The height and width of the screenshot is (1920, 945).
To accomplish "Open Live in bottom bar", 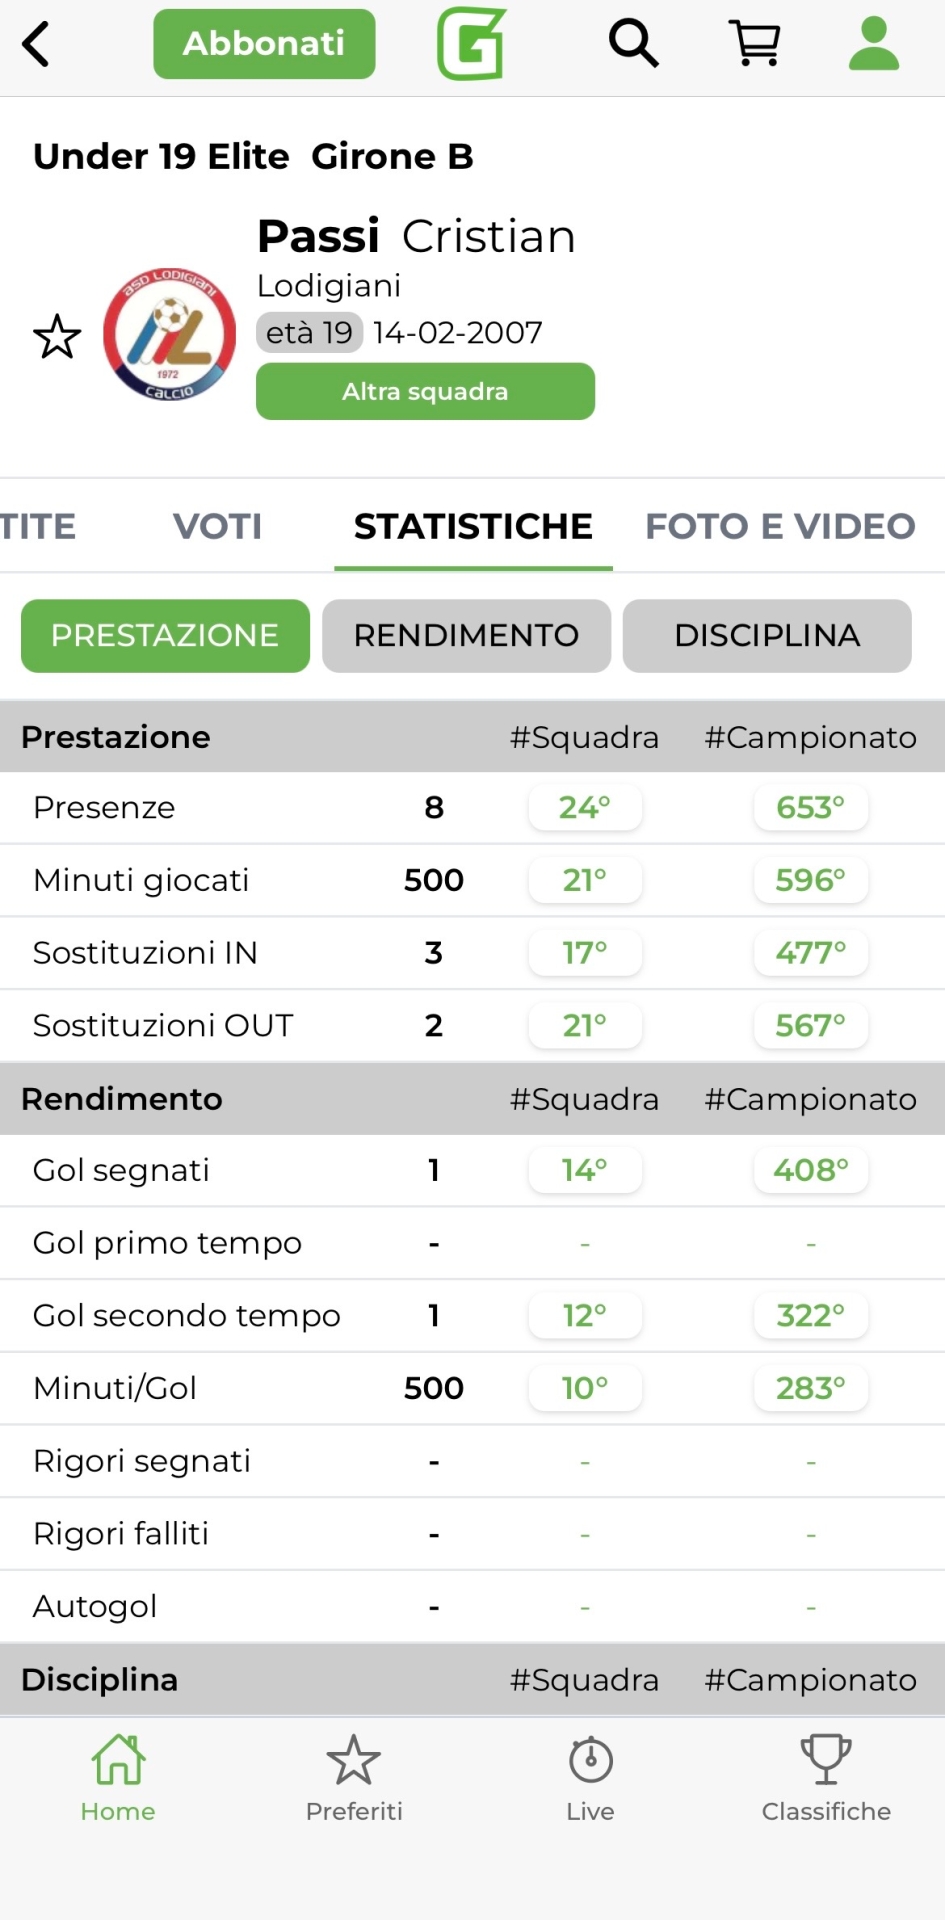I will click(x=590, y=1777).
